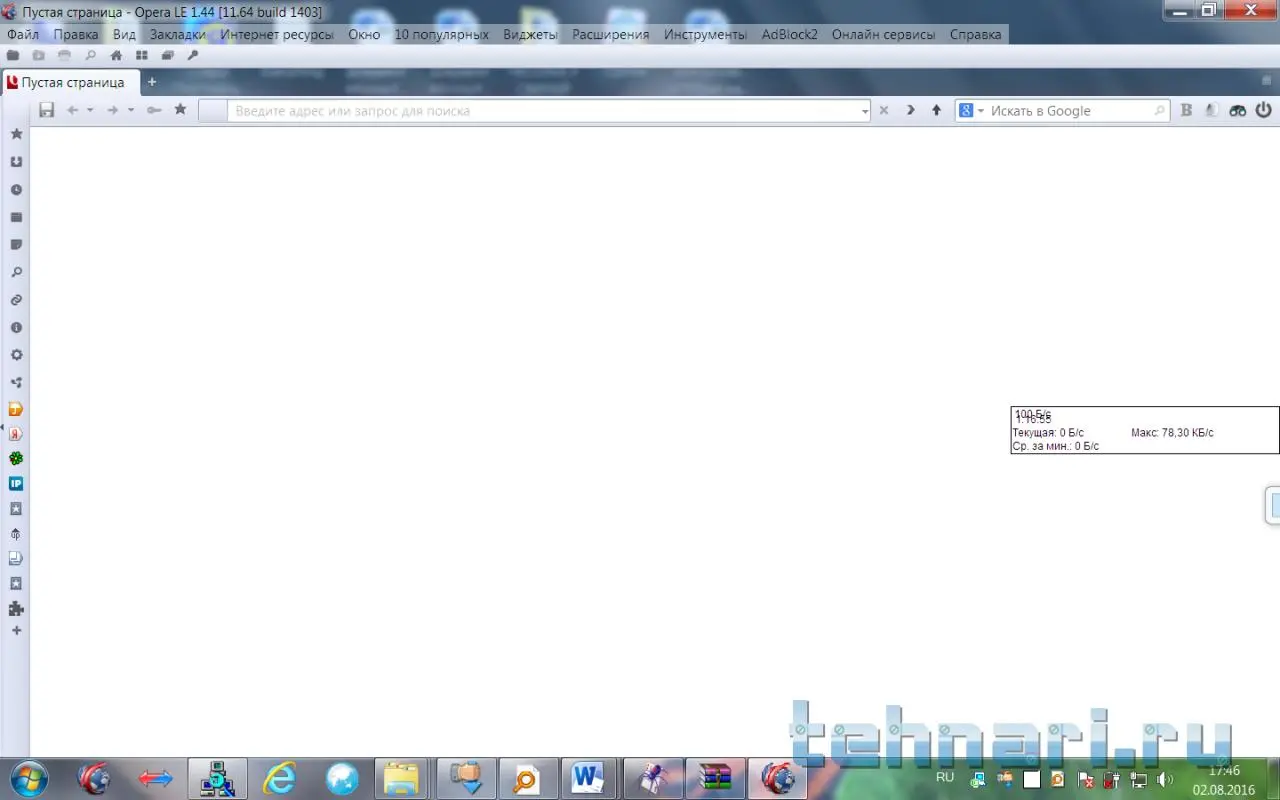Open a new tab with plus button

152,82
